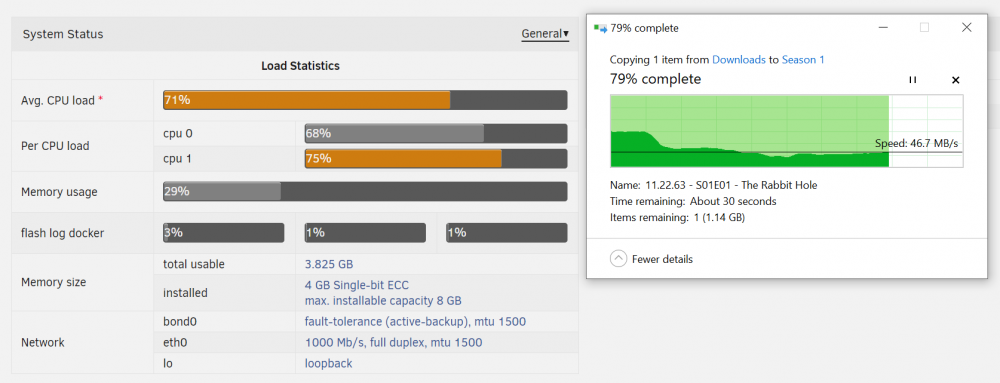Screen dimensions: 1000x383
Task: Minimize the copy progress dialog
Action: [x=883, y=27]
